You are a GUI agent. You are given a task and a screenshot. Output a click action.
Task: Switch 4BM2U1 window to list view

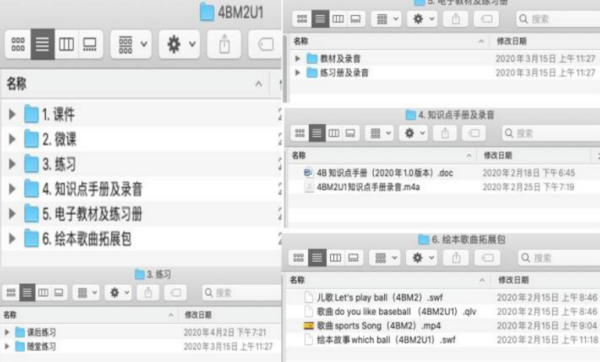(x=42, y=44)
